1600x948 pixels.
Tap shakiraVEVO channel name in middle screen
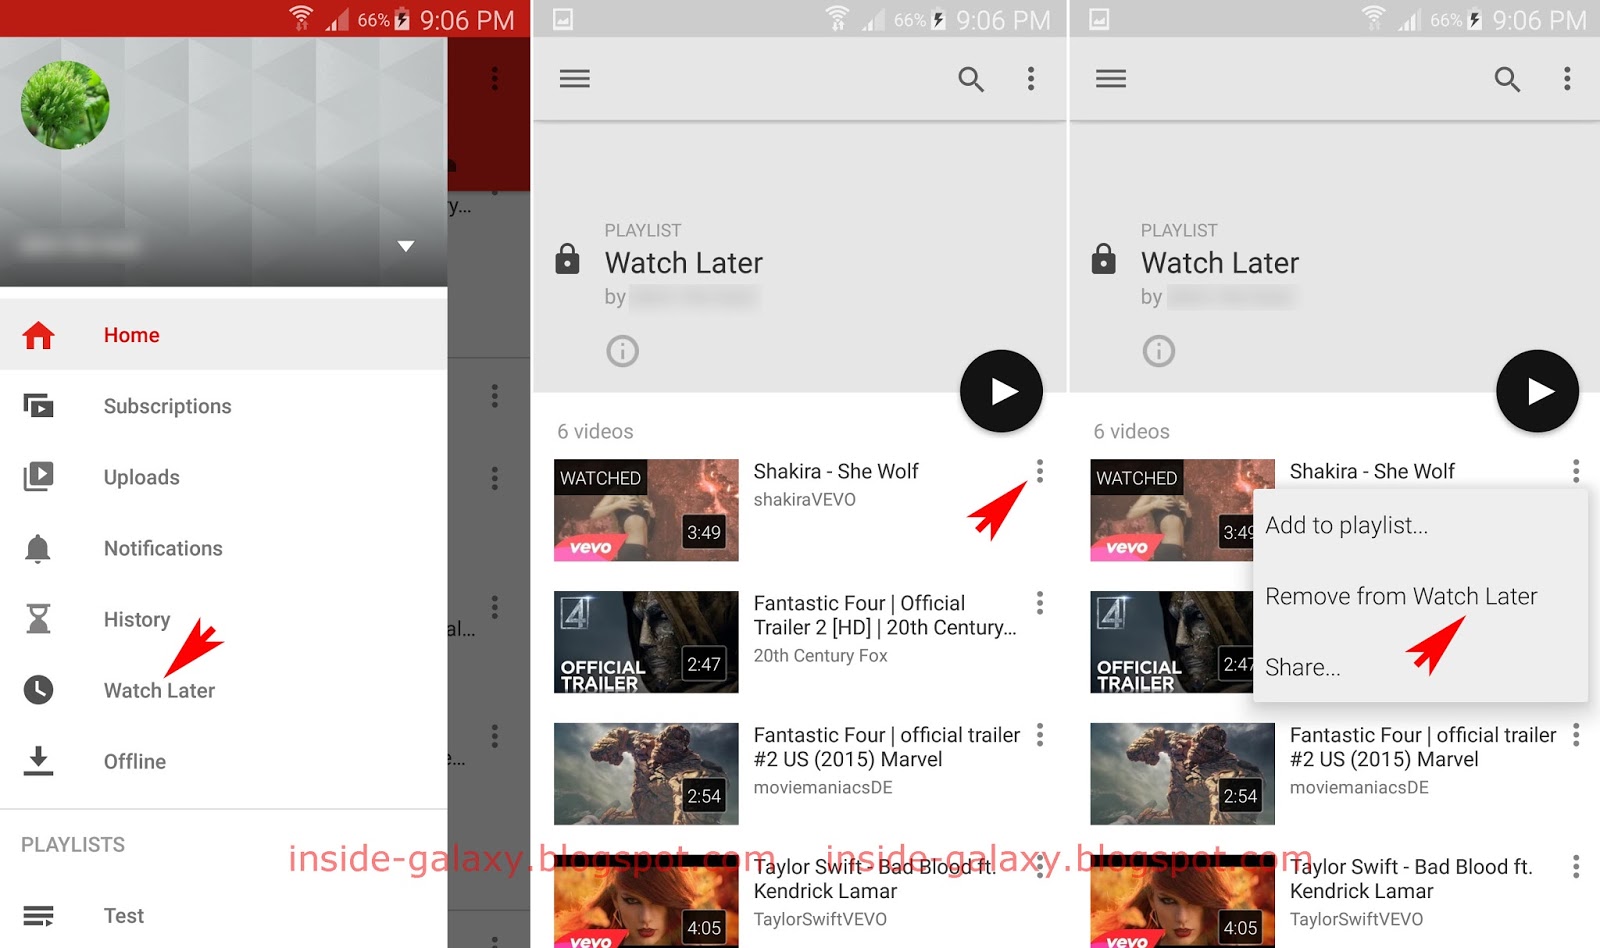pyautogui.click(x=805, y=499)
